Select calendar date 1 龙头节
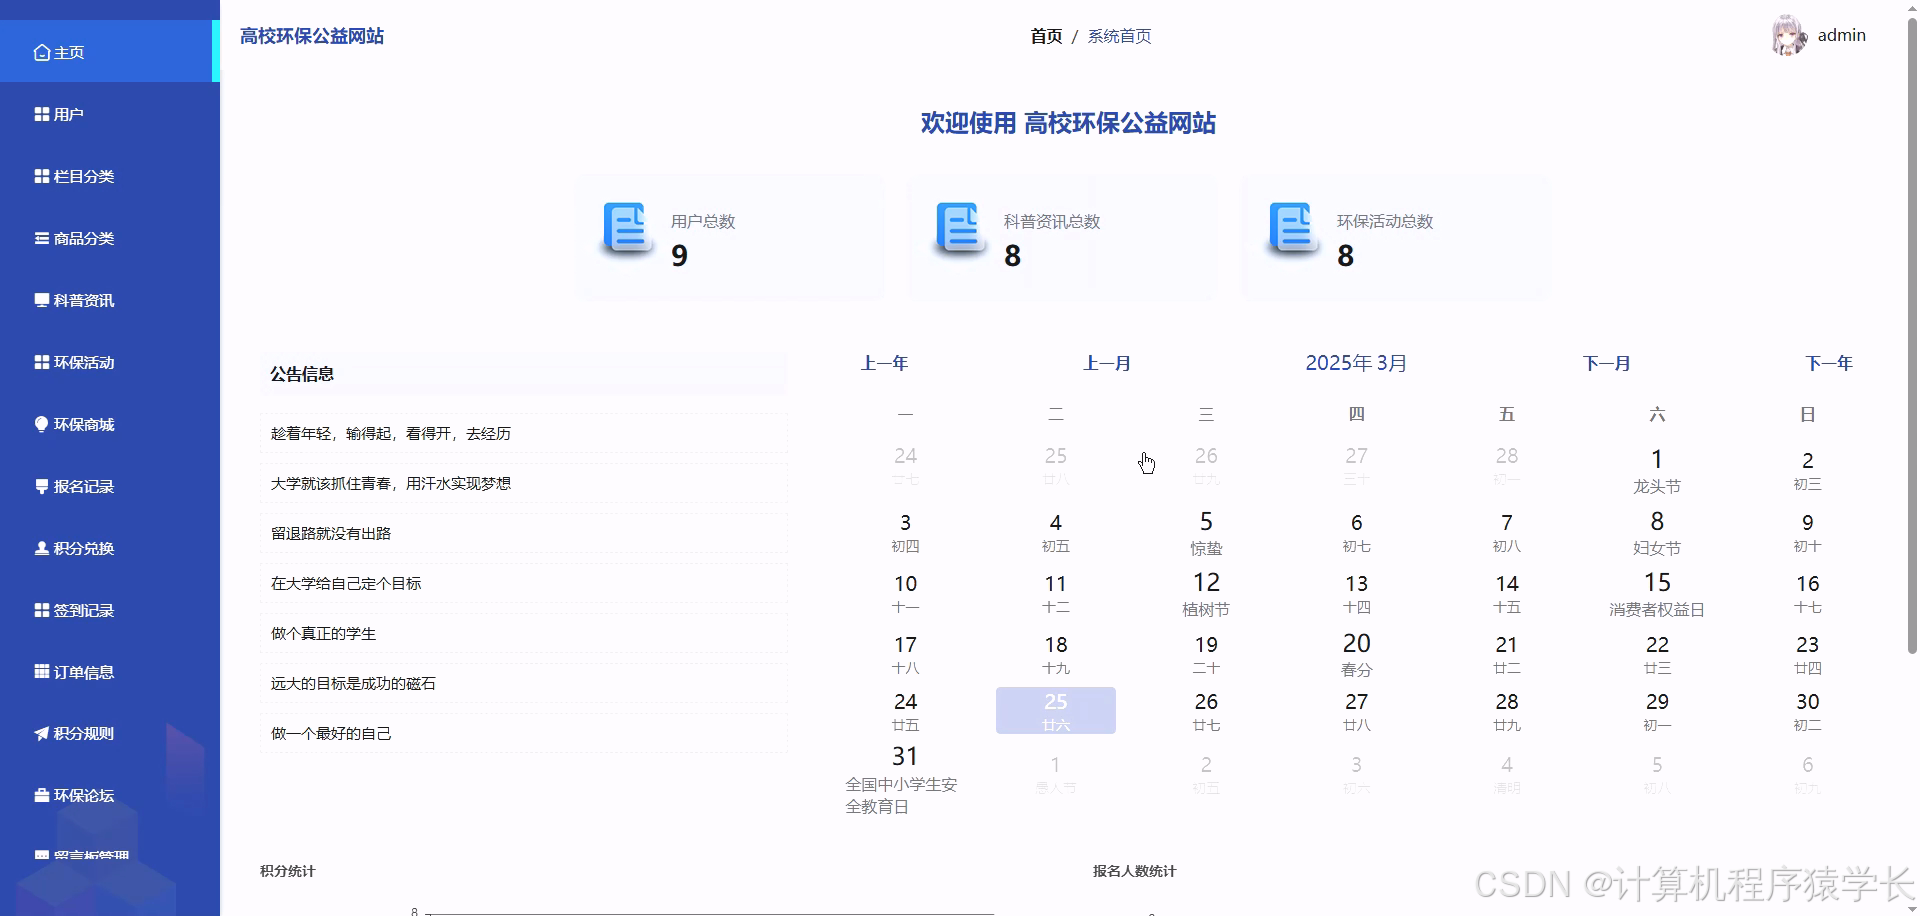The width and height of the screenshot is (1920, 916). coord(1657,471)
